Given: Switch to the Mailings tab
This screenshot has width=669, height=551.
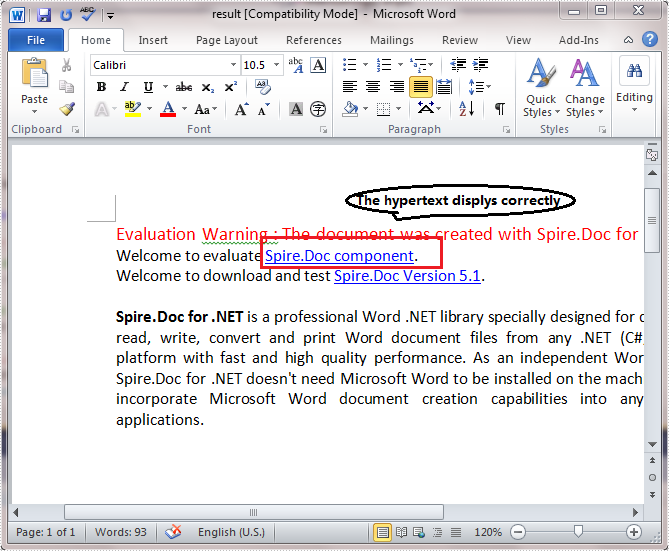Looking at the screenshot, I should [x=392, y=40].
